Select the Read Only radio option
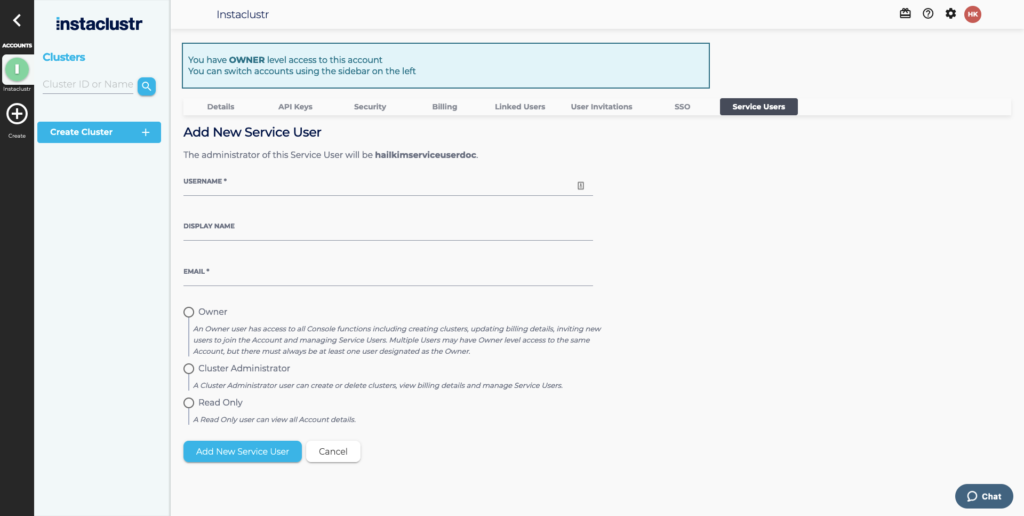Image resolution: width=1024 pixels, height=516 pixels. [x=189, y=403]
